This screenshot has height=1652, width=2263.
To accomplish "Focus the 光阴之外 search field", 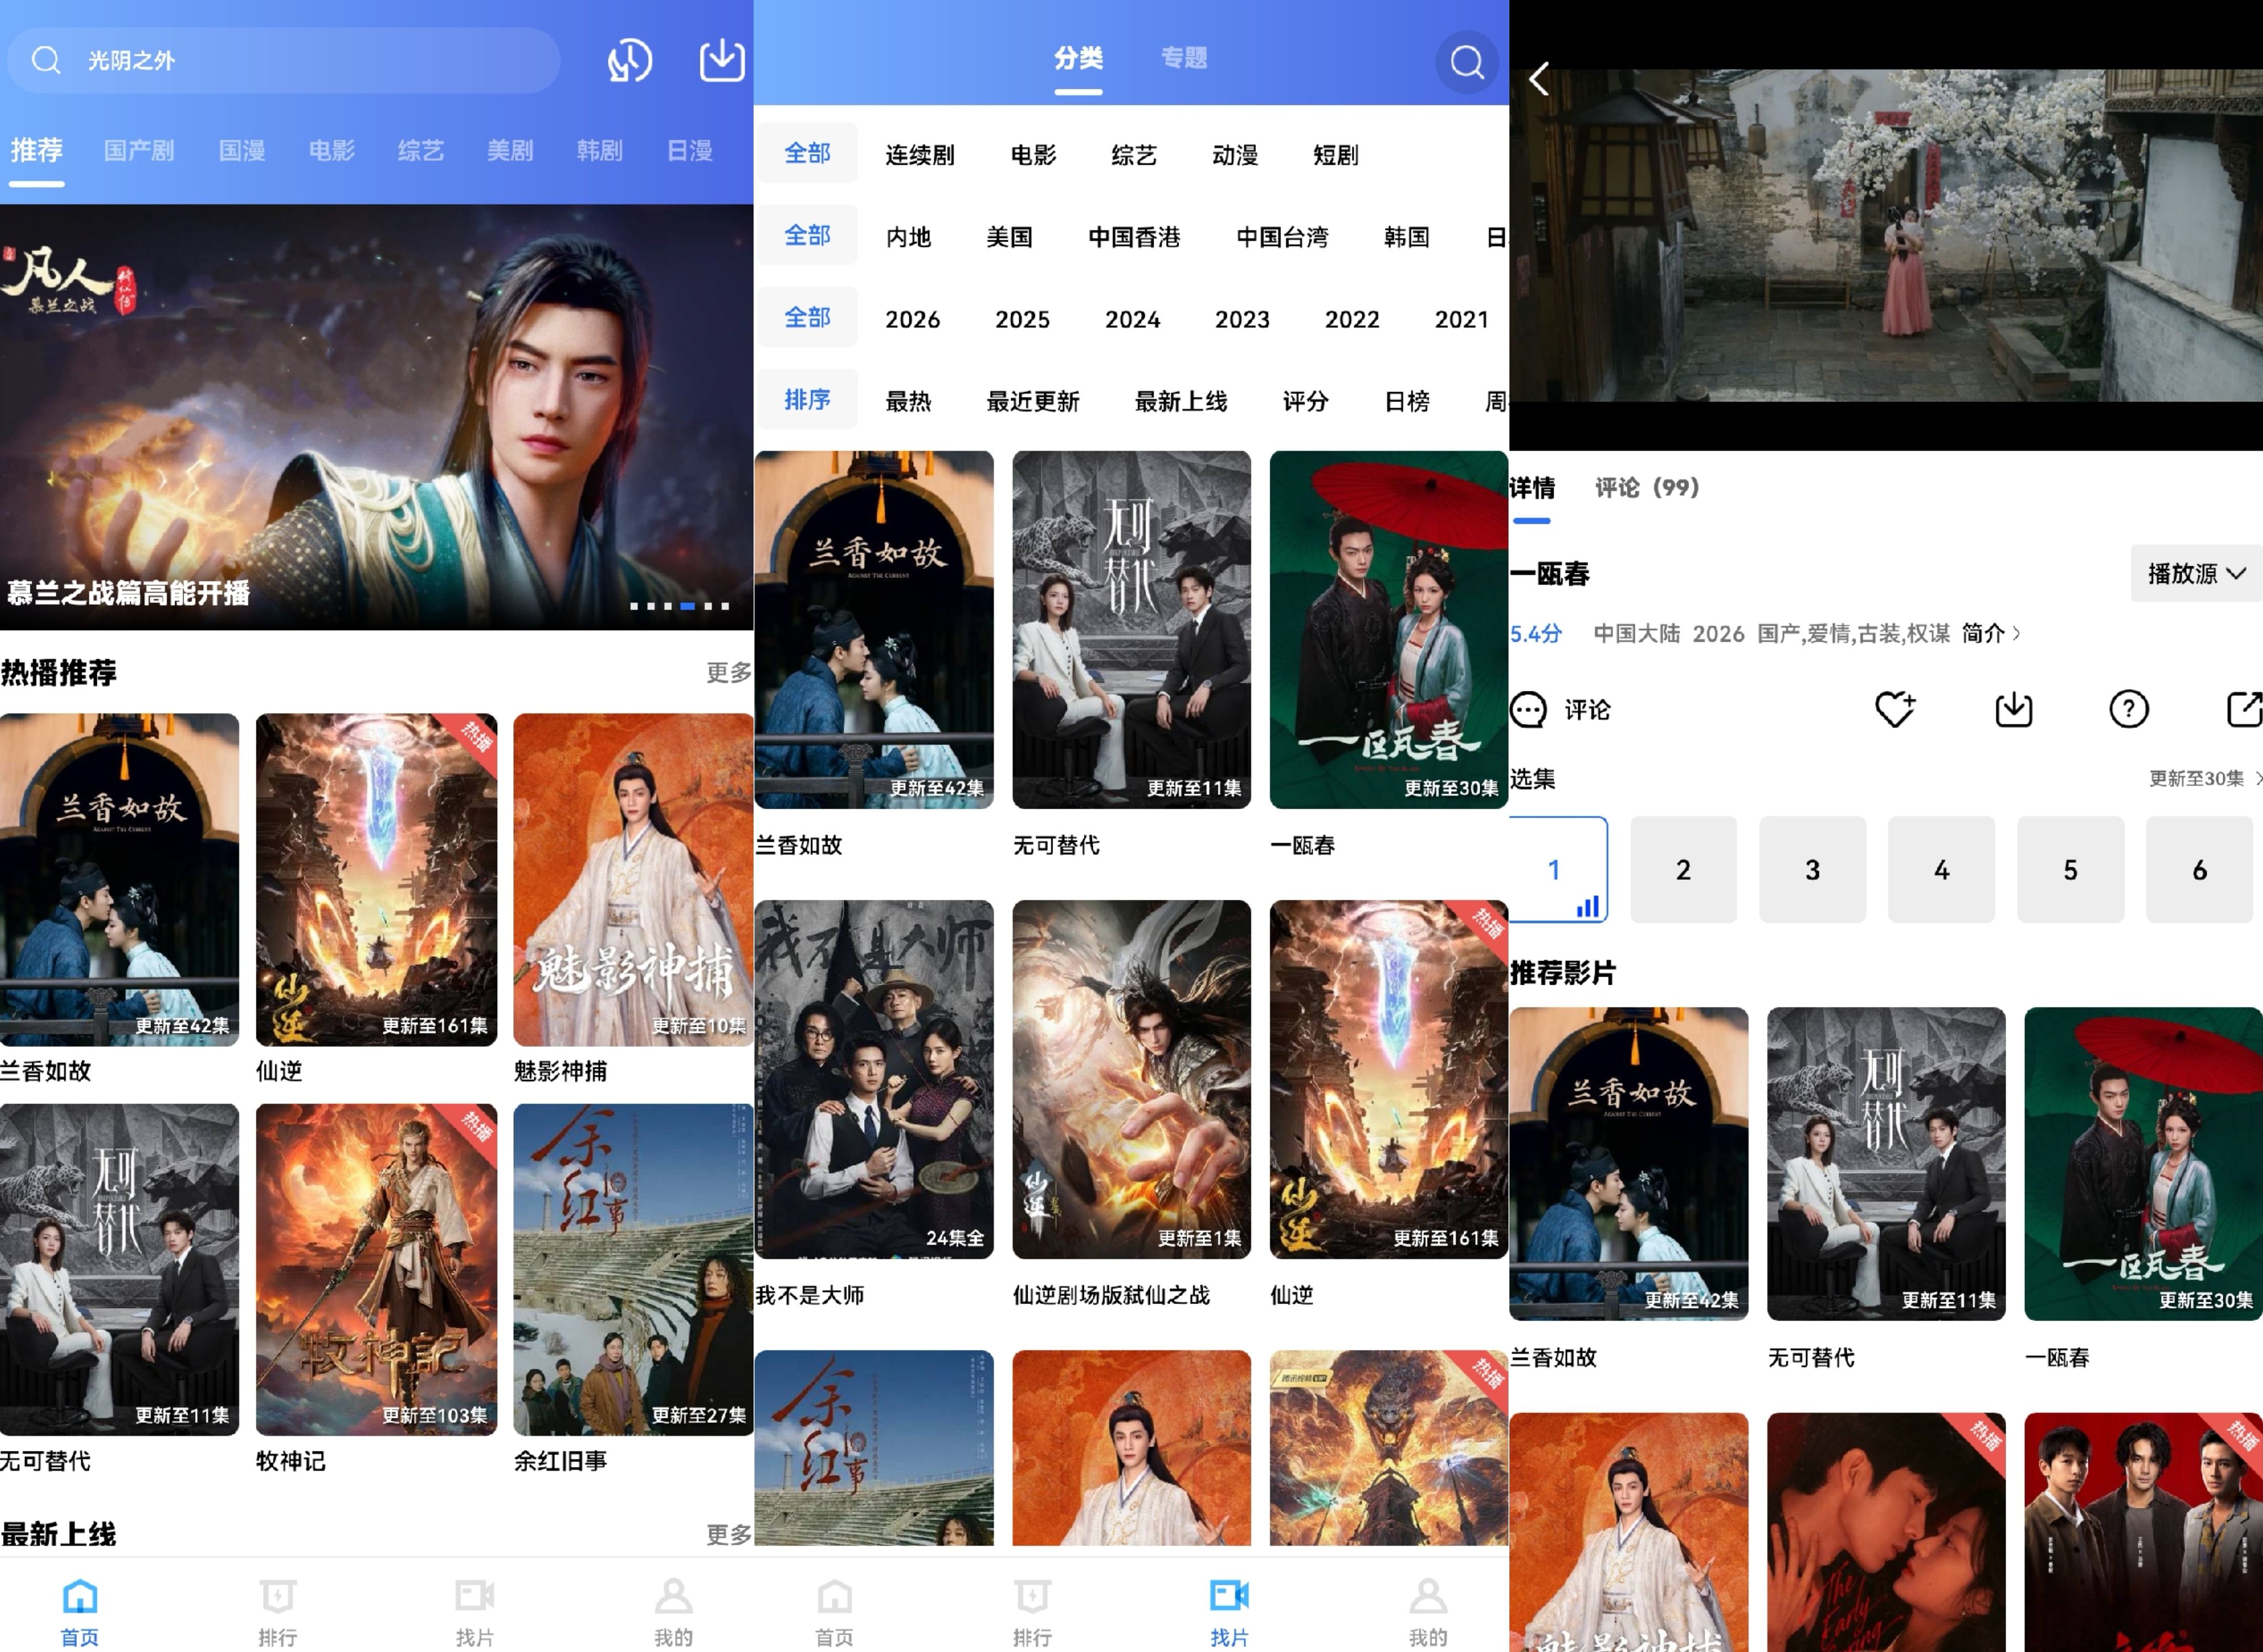I will [x=283, y=61].
